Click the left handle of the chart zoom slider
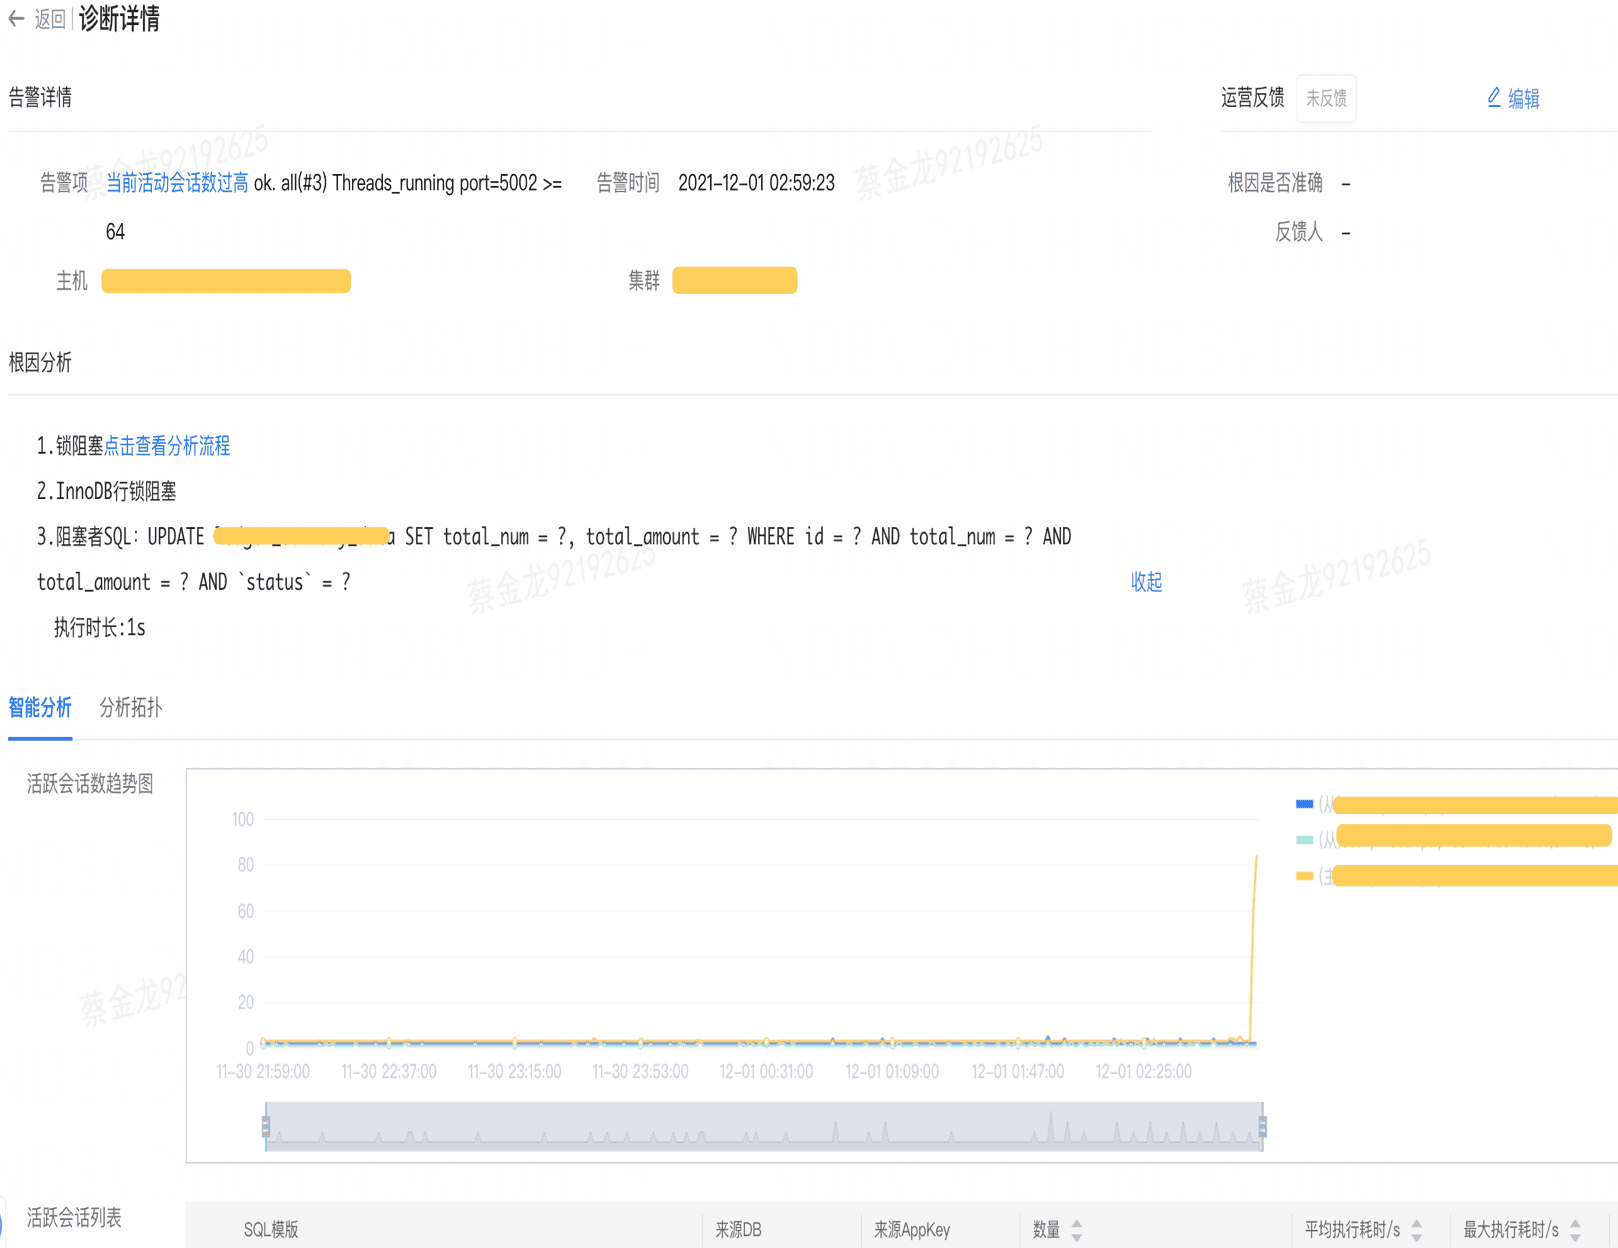This screenshot has width=1618, height=1248. 266,1127
